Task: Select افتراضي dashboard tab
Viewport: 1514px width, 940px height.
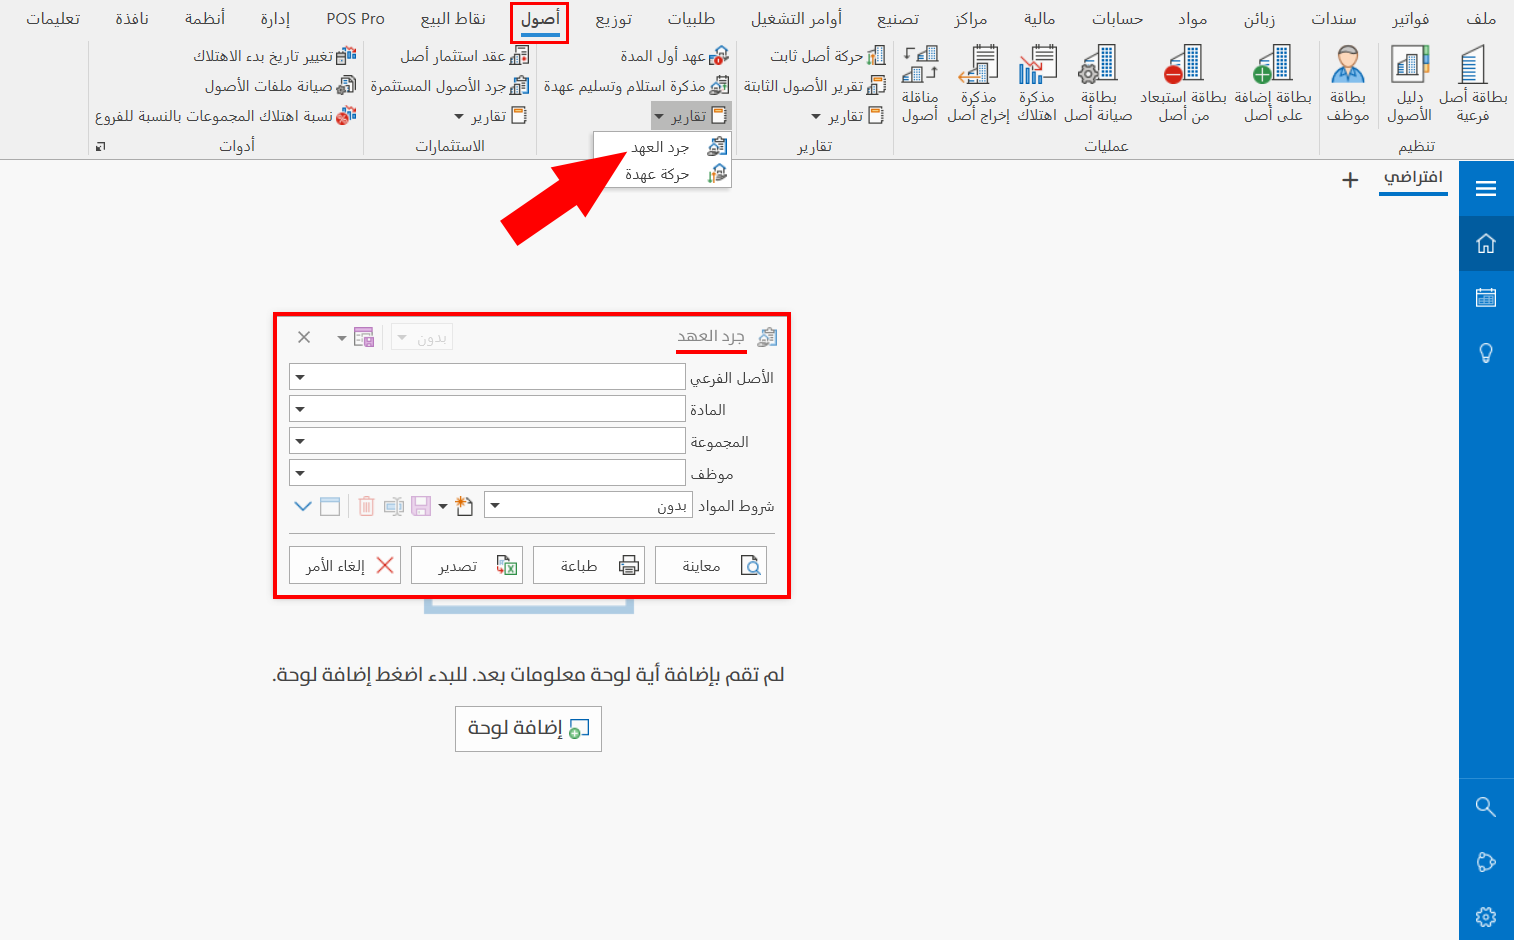Action: pyautogui.click(x=1413, y=178)
